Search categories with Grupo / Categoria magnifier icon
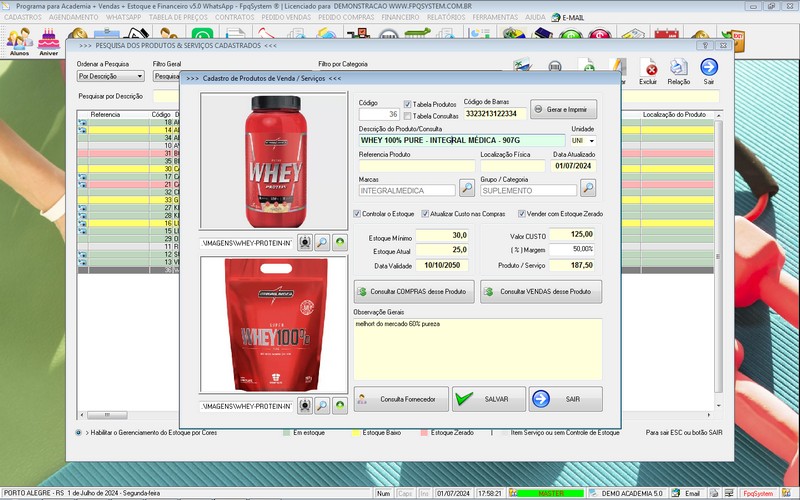Screen dimensions: 800x500 point(588,188)
